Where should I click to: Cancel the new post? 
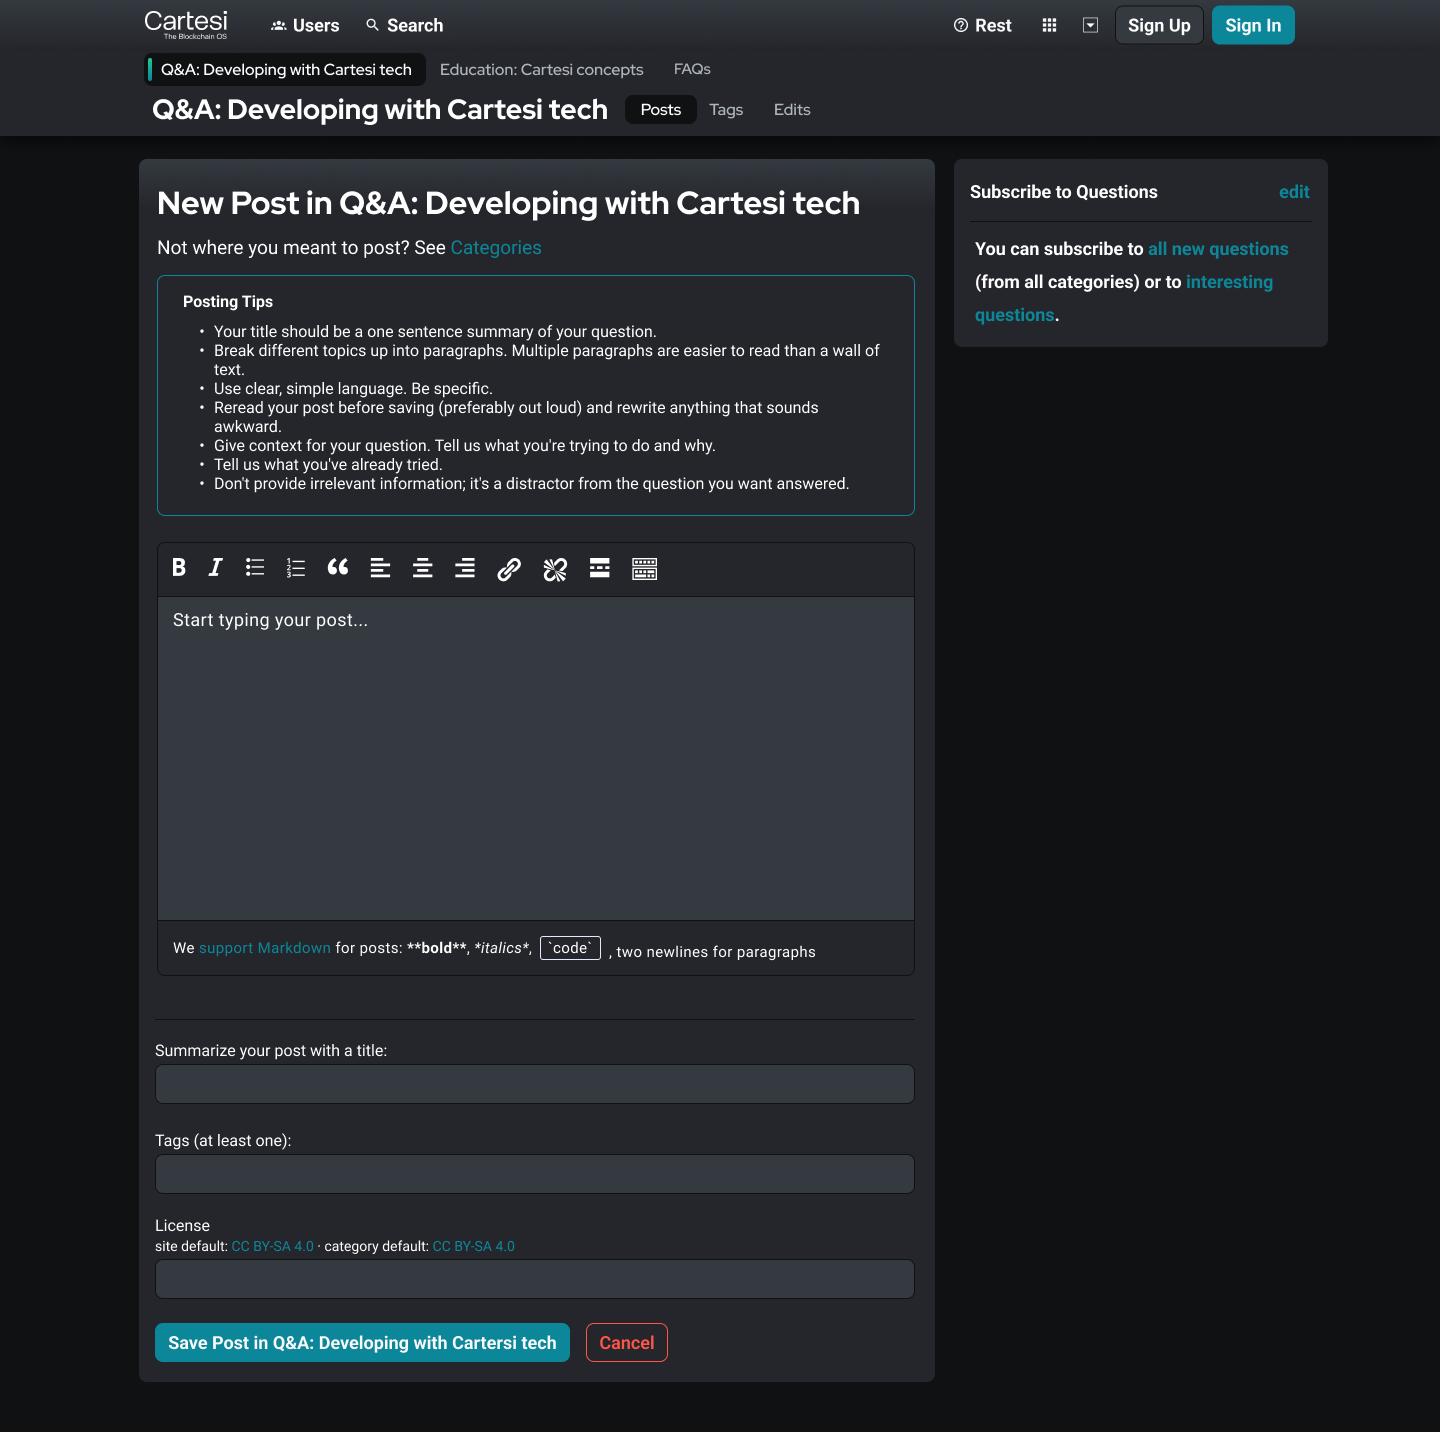click(x=627, y=1343)
